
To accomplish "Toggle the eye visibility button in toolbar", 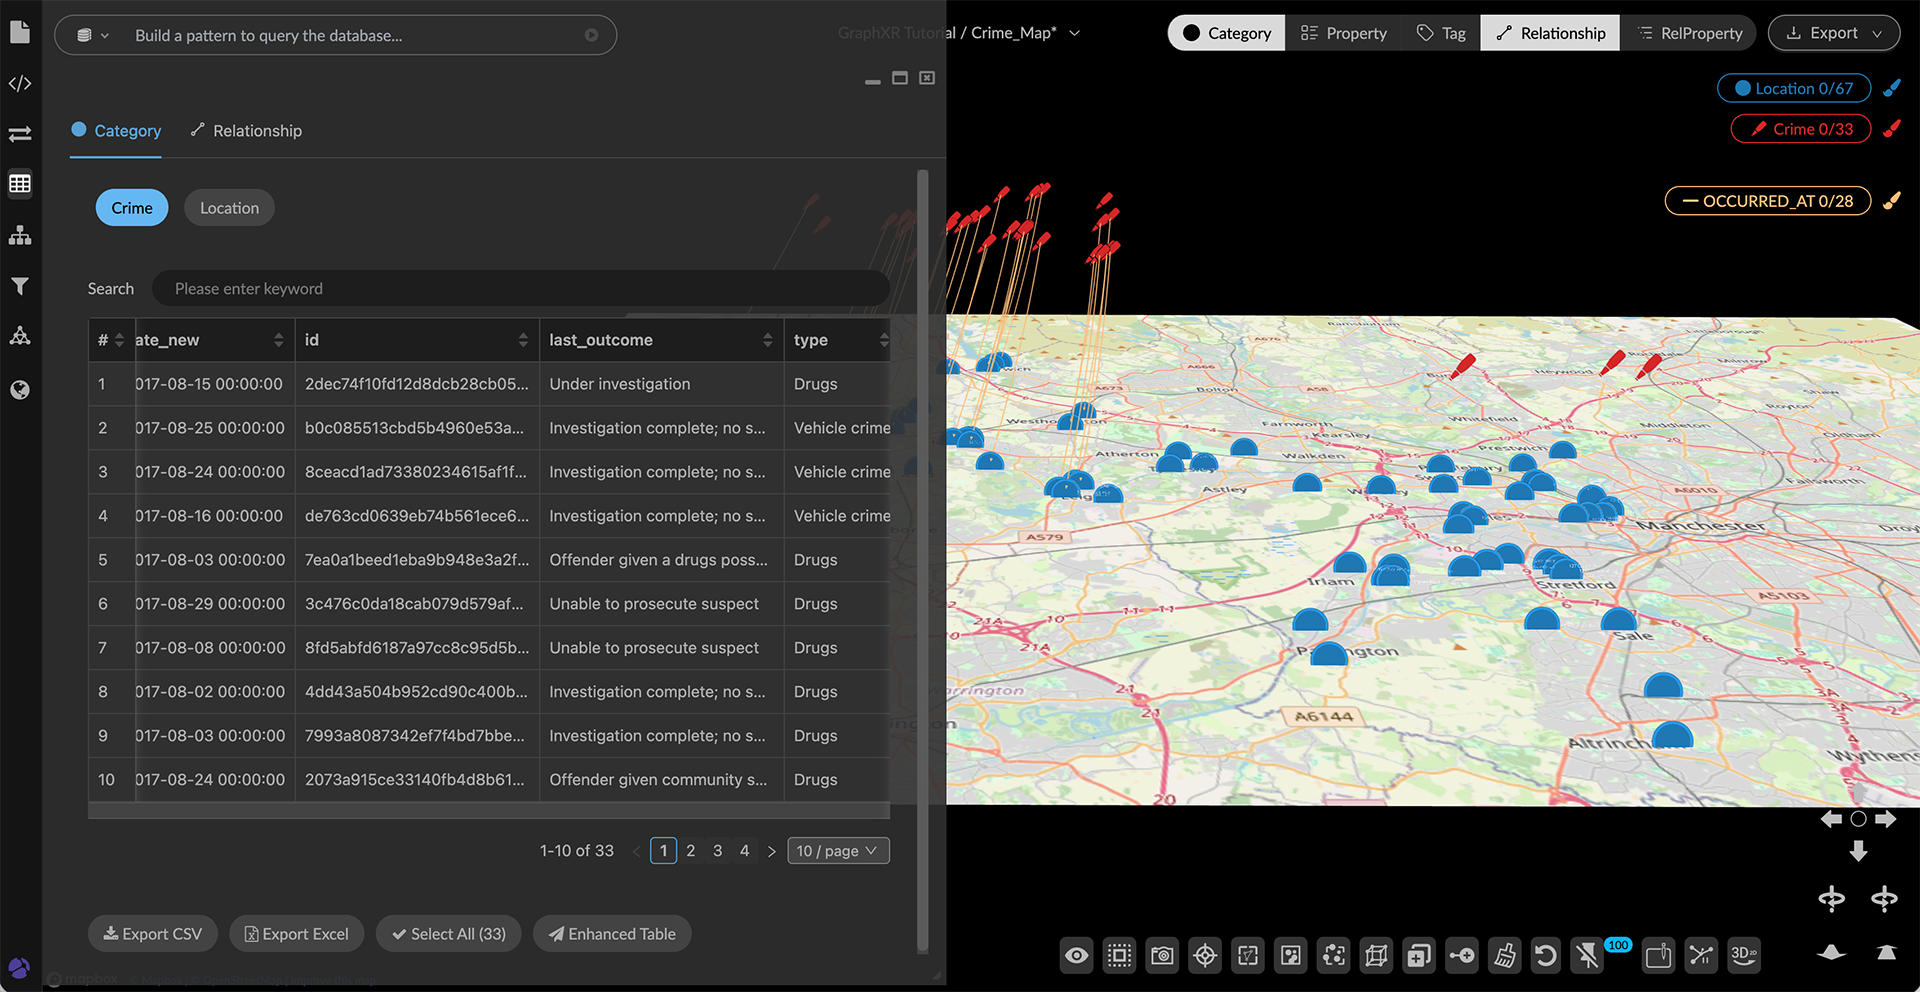I will click(x=1077, y=956).
